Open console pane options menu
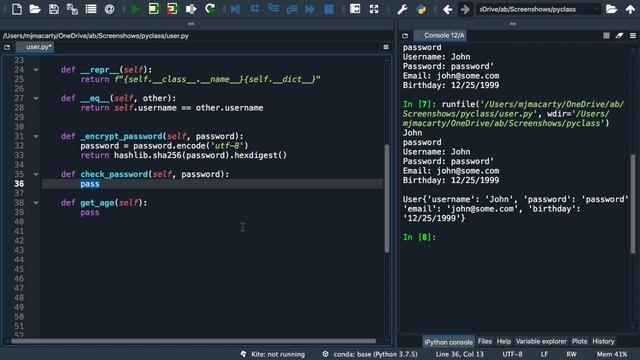Screen dimensions: 640x360 (x=633, y=36)
